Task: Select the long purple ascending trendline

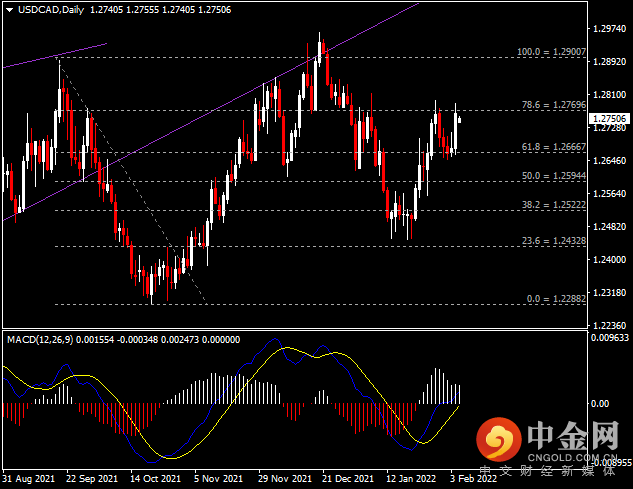Action: click(x=210, y=111)
